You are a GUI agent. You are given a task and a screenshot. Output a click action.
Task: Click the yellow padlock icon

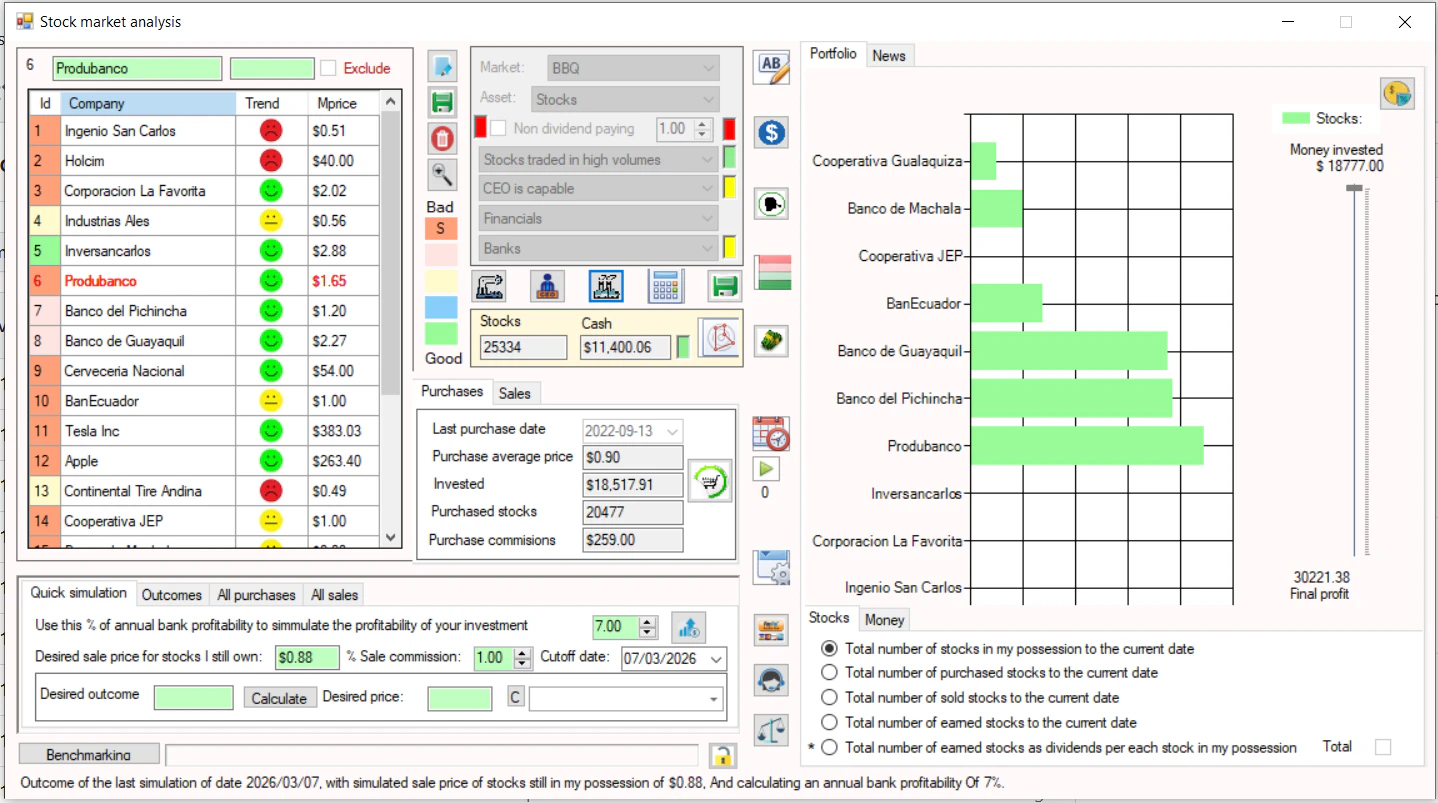(721, 756)
